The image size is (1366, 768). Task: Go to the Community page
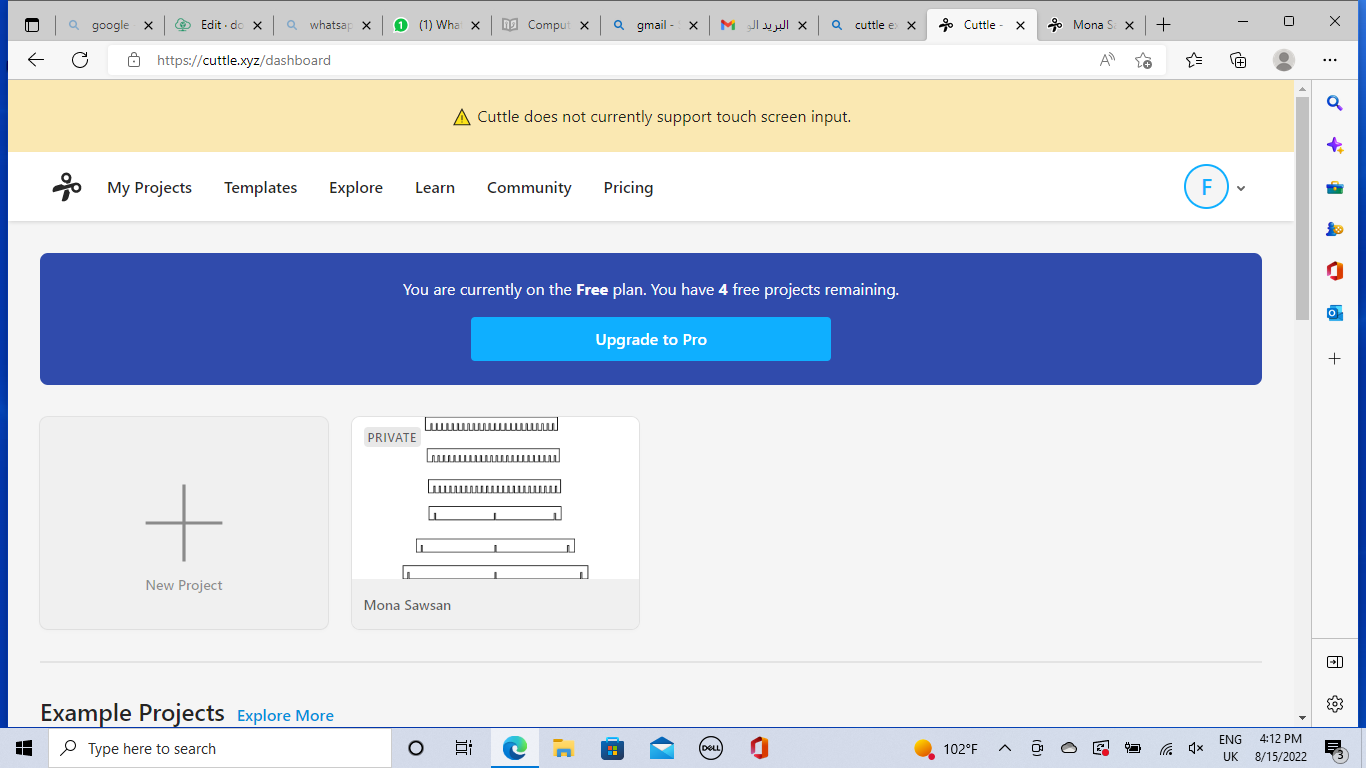(x=529, y=187)
